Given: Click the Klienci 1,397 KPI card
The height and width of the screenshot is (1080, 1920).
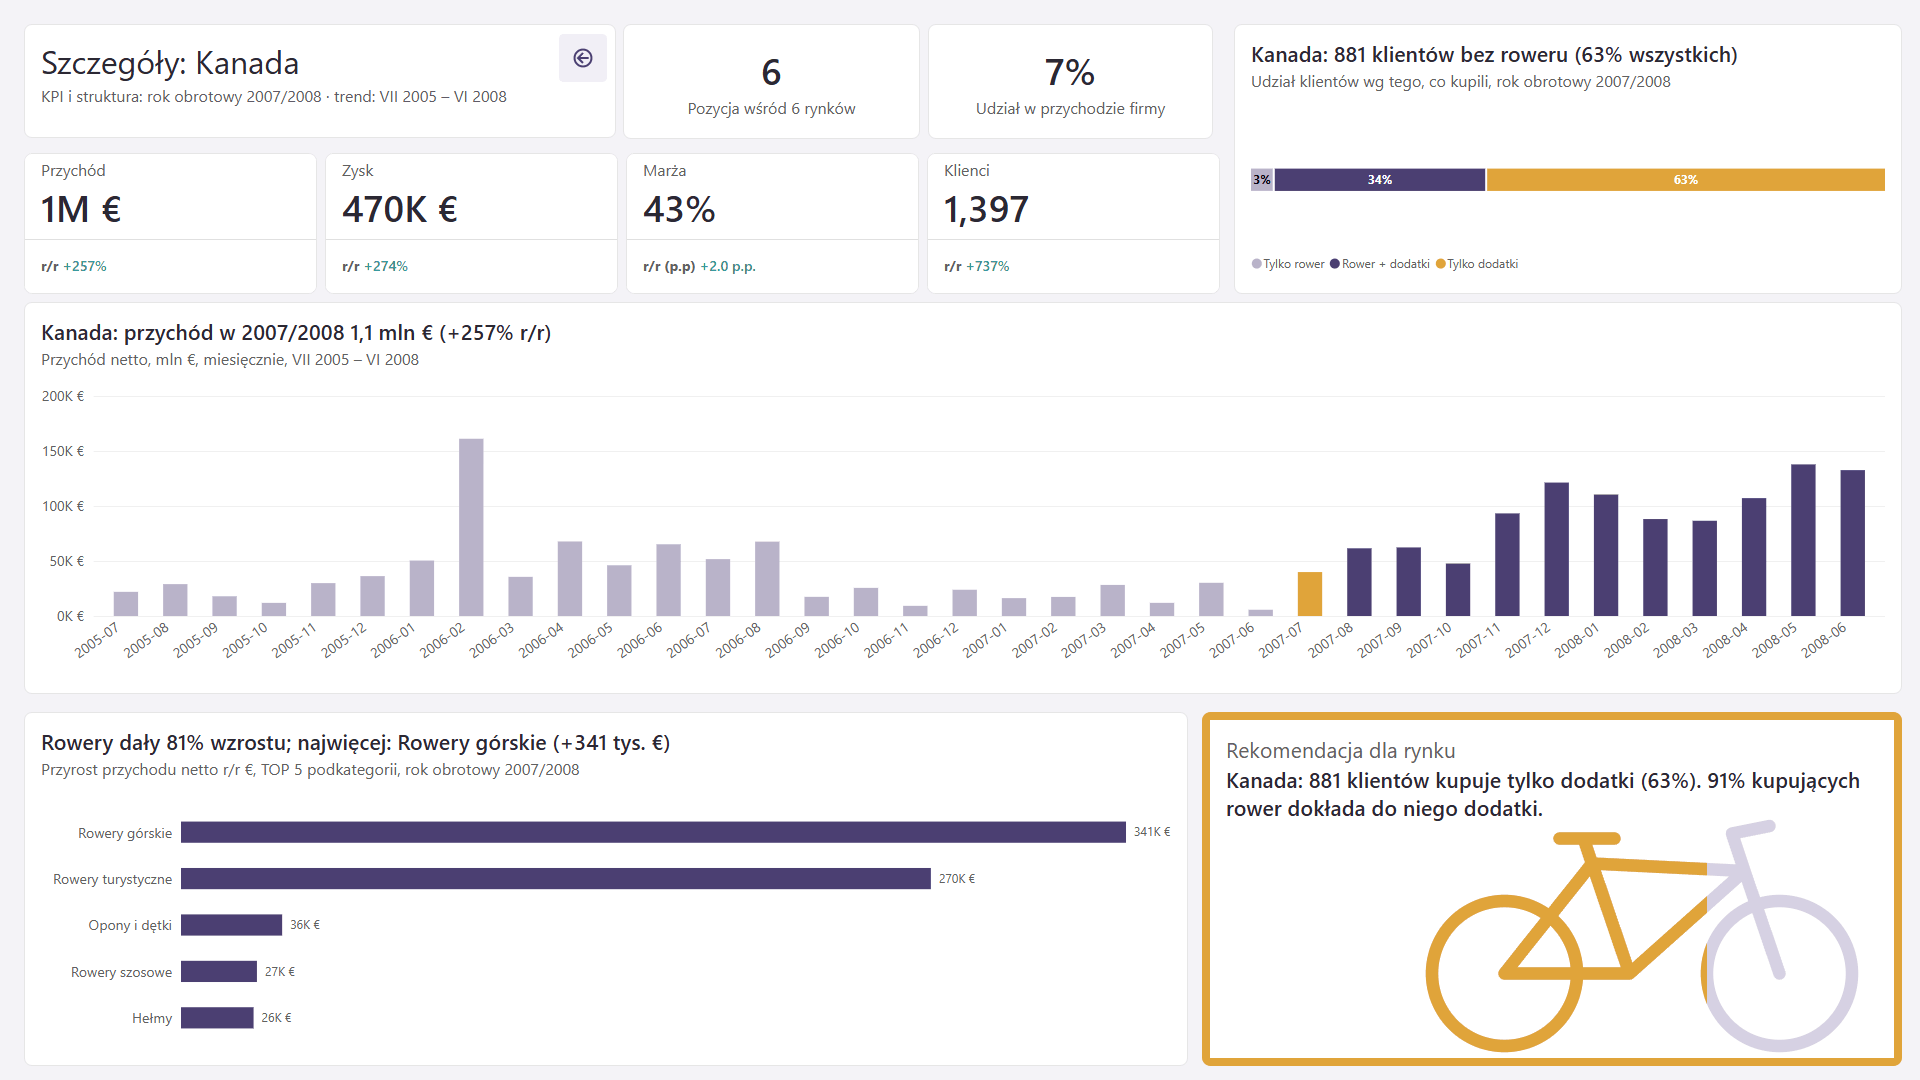Looking at the screenshot, I should click(1073, 223).
